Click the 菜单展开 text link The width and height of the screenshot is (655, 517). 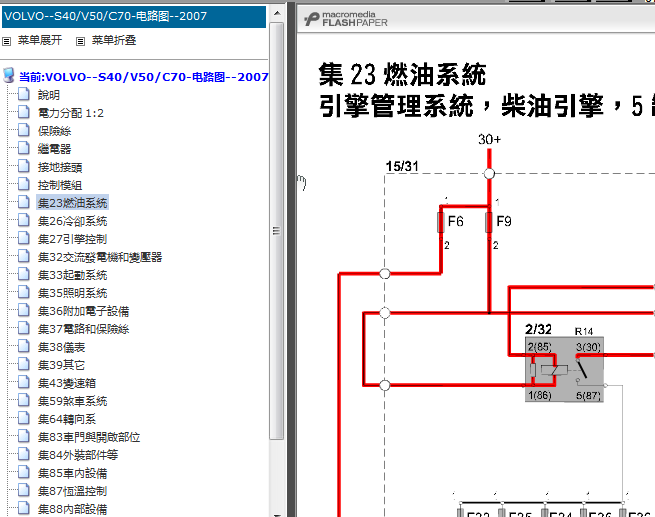pos(40,41)
